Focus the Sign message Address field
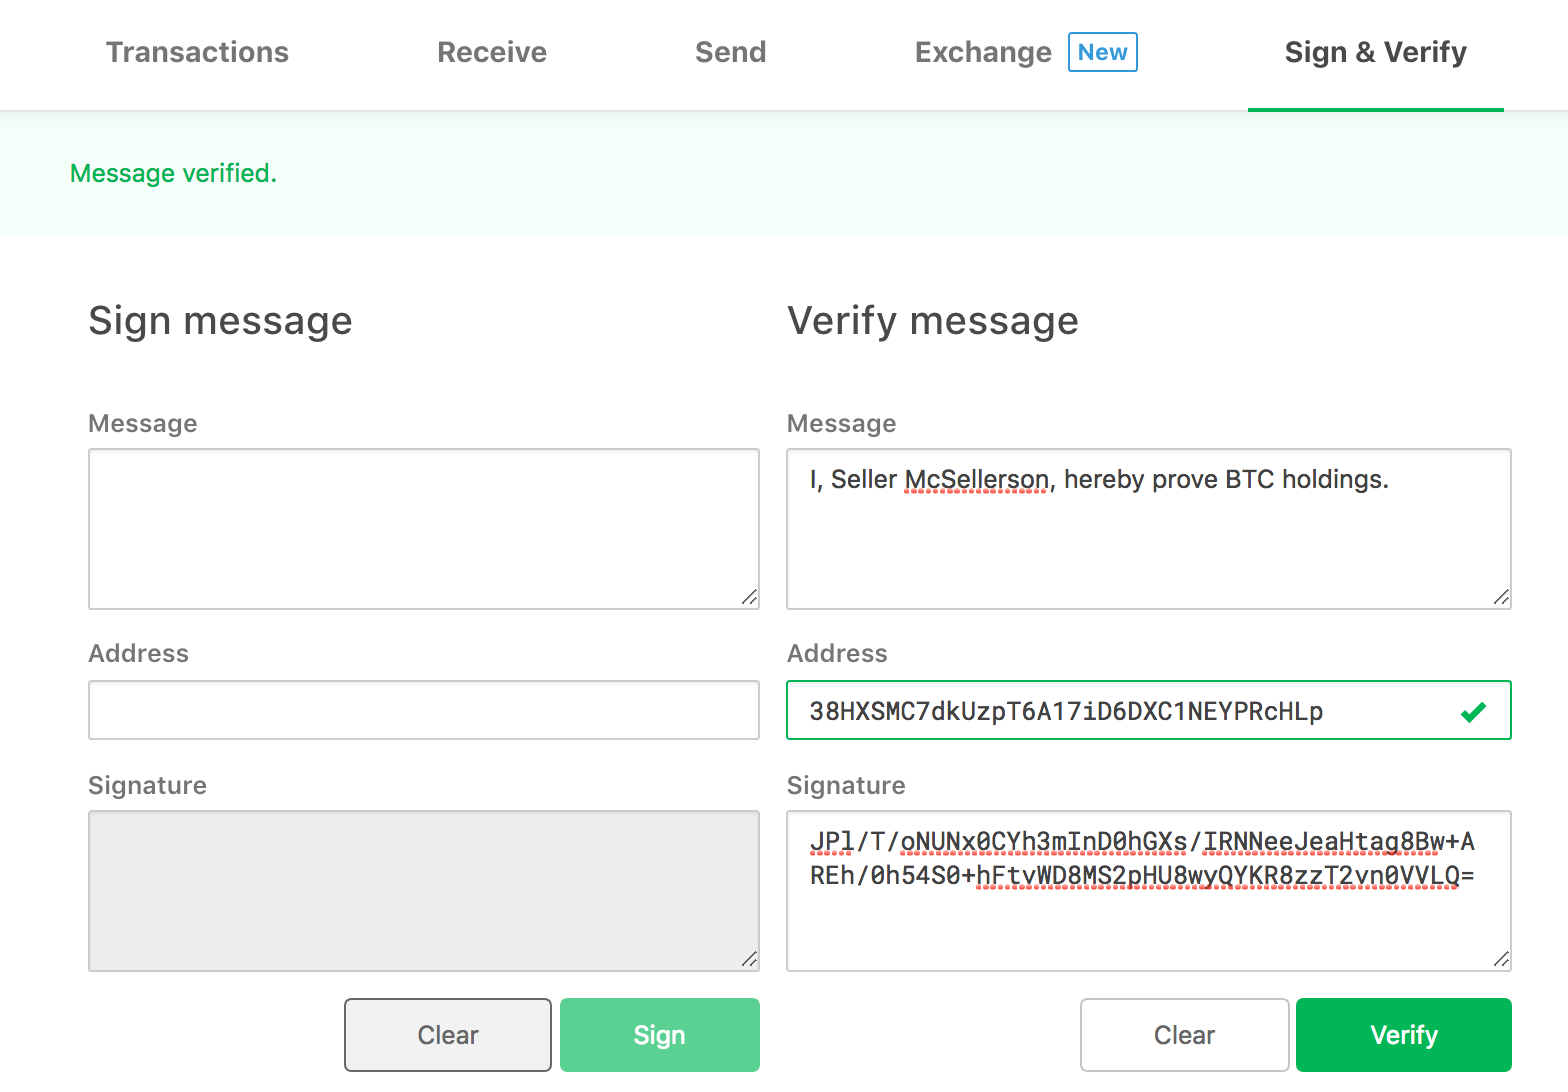The height and width of the screenshot is (1092, 1568). tap(423, 710)
